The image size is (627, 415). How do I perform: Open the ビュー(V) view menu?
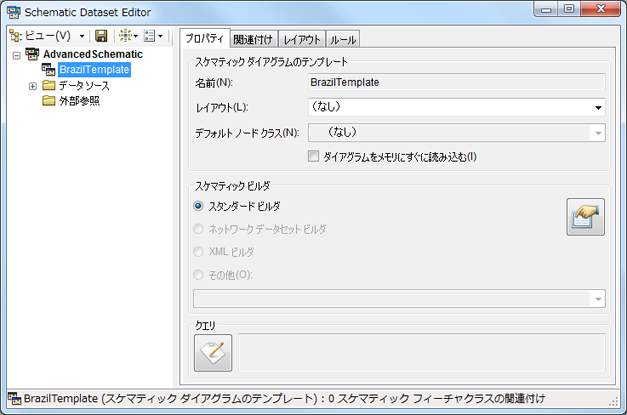click(x=47, y=36)
